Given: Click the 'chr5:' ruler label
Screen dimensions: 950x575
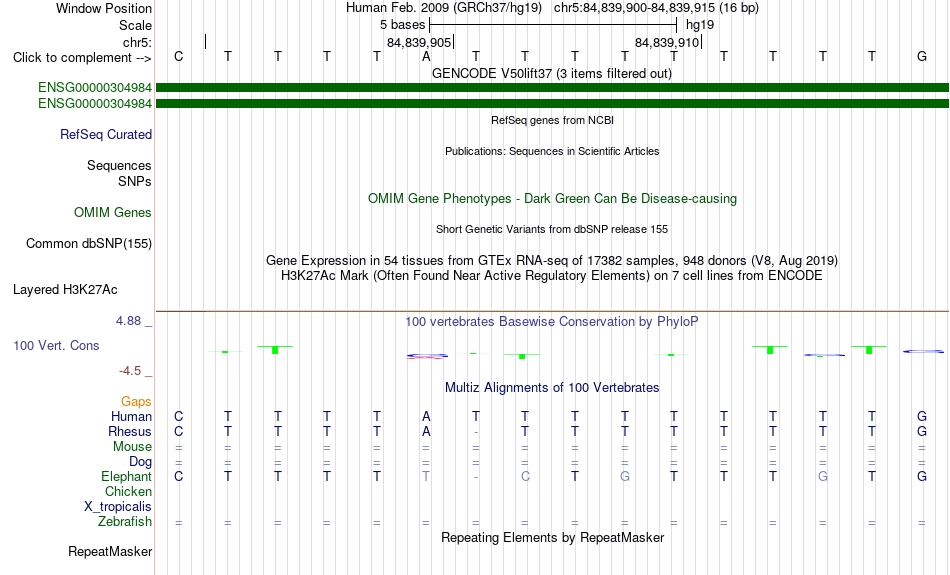Looking at the screenshot, I should (138, 42).
